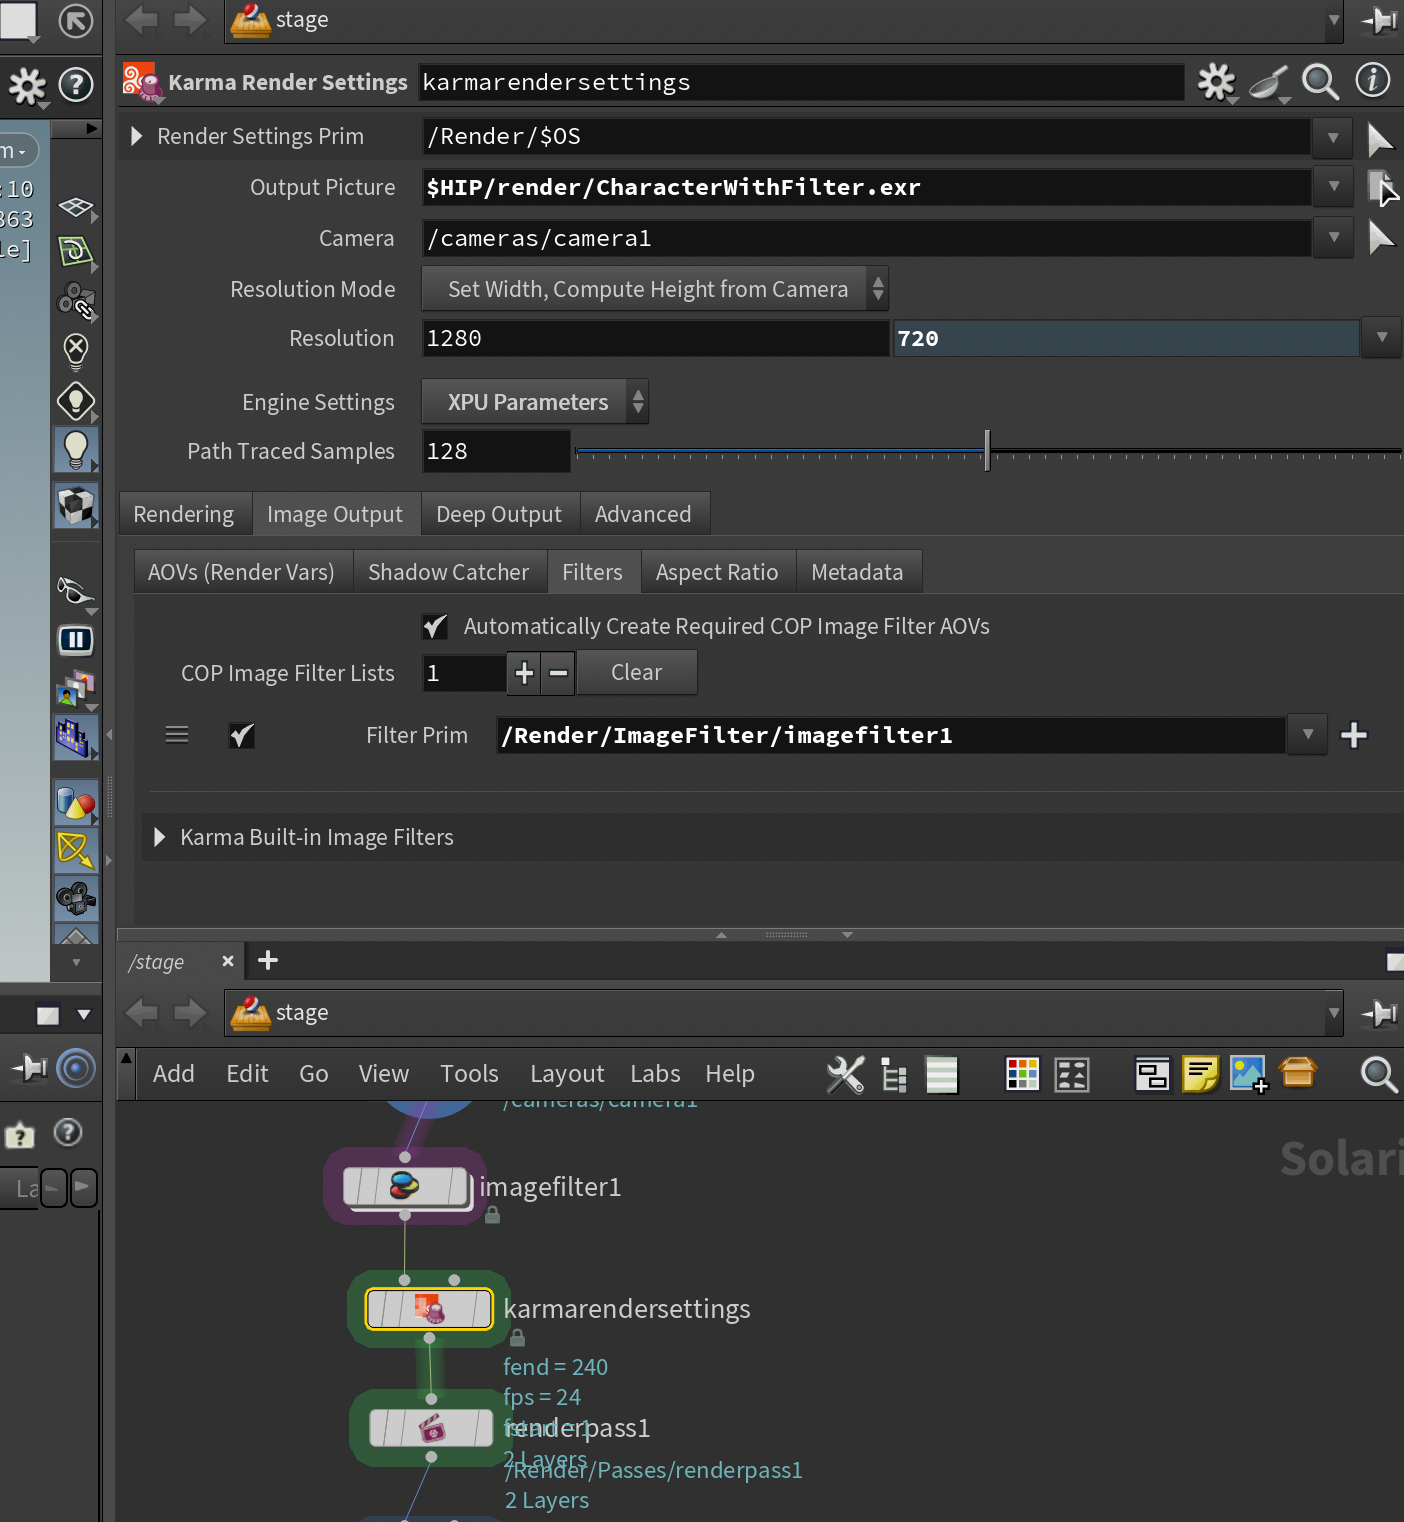
Task: Pause viewport render with the pause icon
Action: click(x=76, y=640)
